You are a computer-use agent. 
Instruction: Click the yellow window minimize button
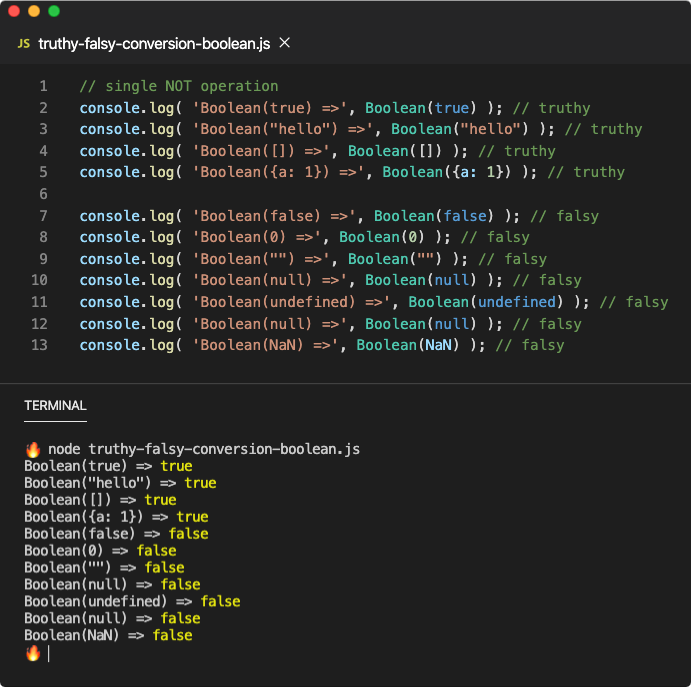tap(34, 11)
